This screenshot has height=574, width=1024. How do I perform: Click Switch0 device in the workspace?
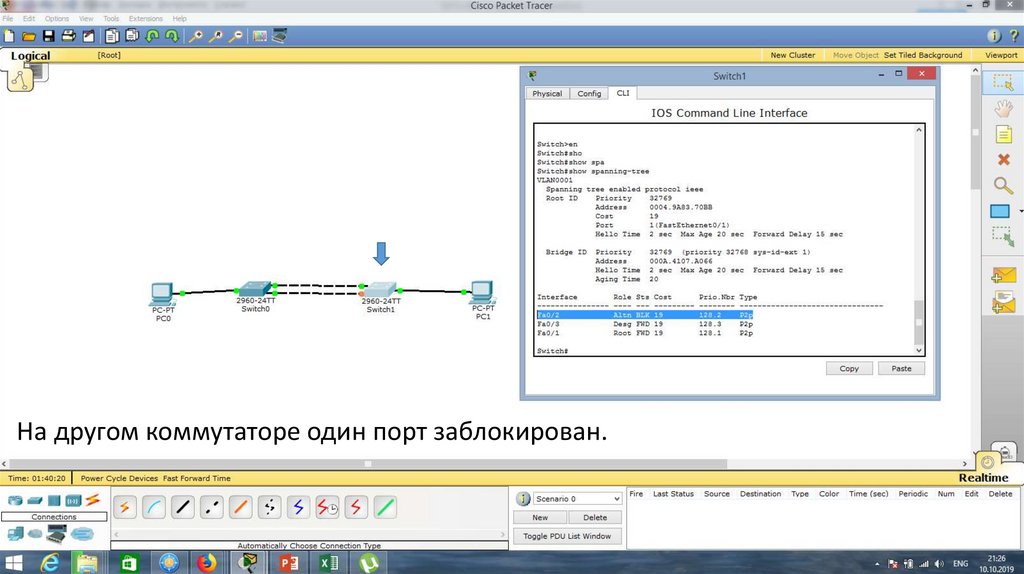click(x=255, y=289)
